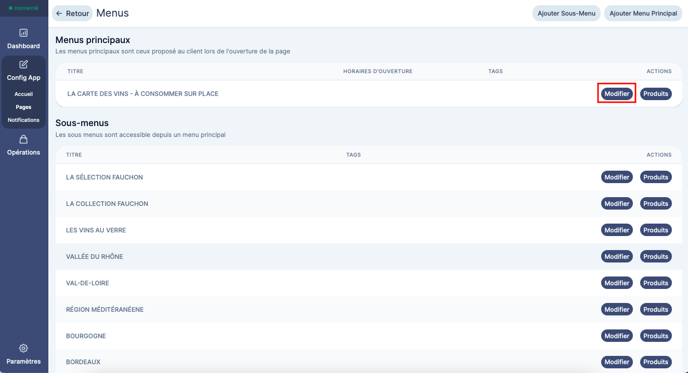Open products of La Carte des Vins

pyautogui.click(x=656, y=93)
